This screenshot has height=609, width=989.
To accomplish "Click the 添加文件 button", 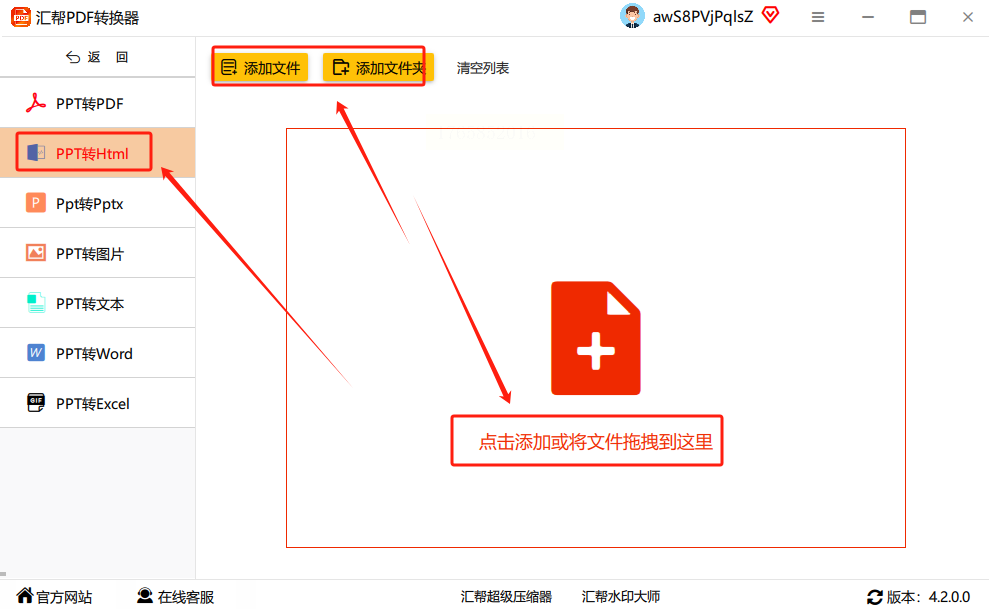I will [260, 67].
